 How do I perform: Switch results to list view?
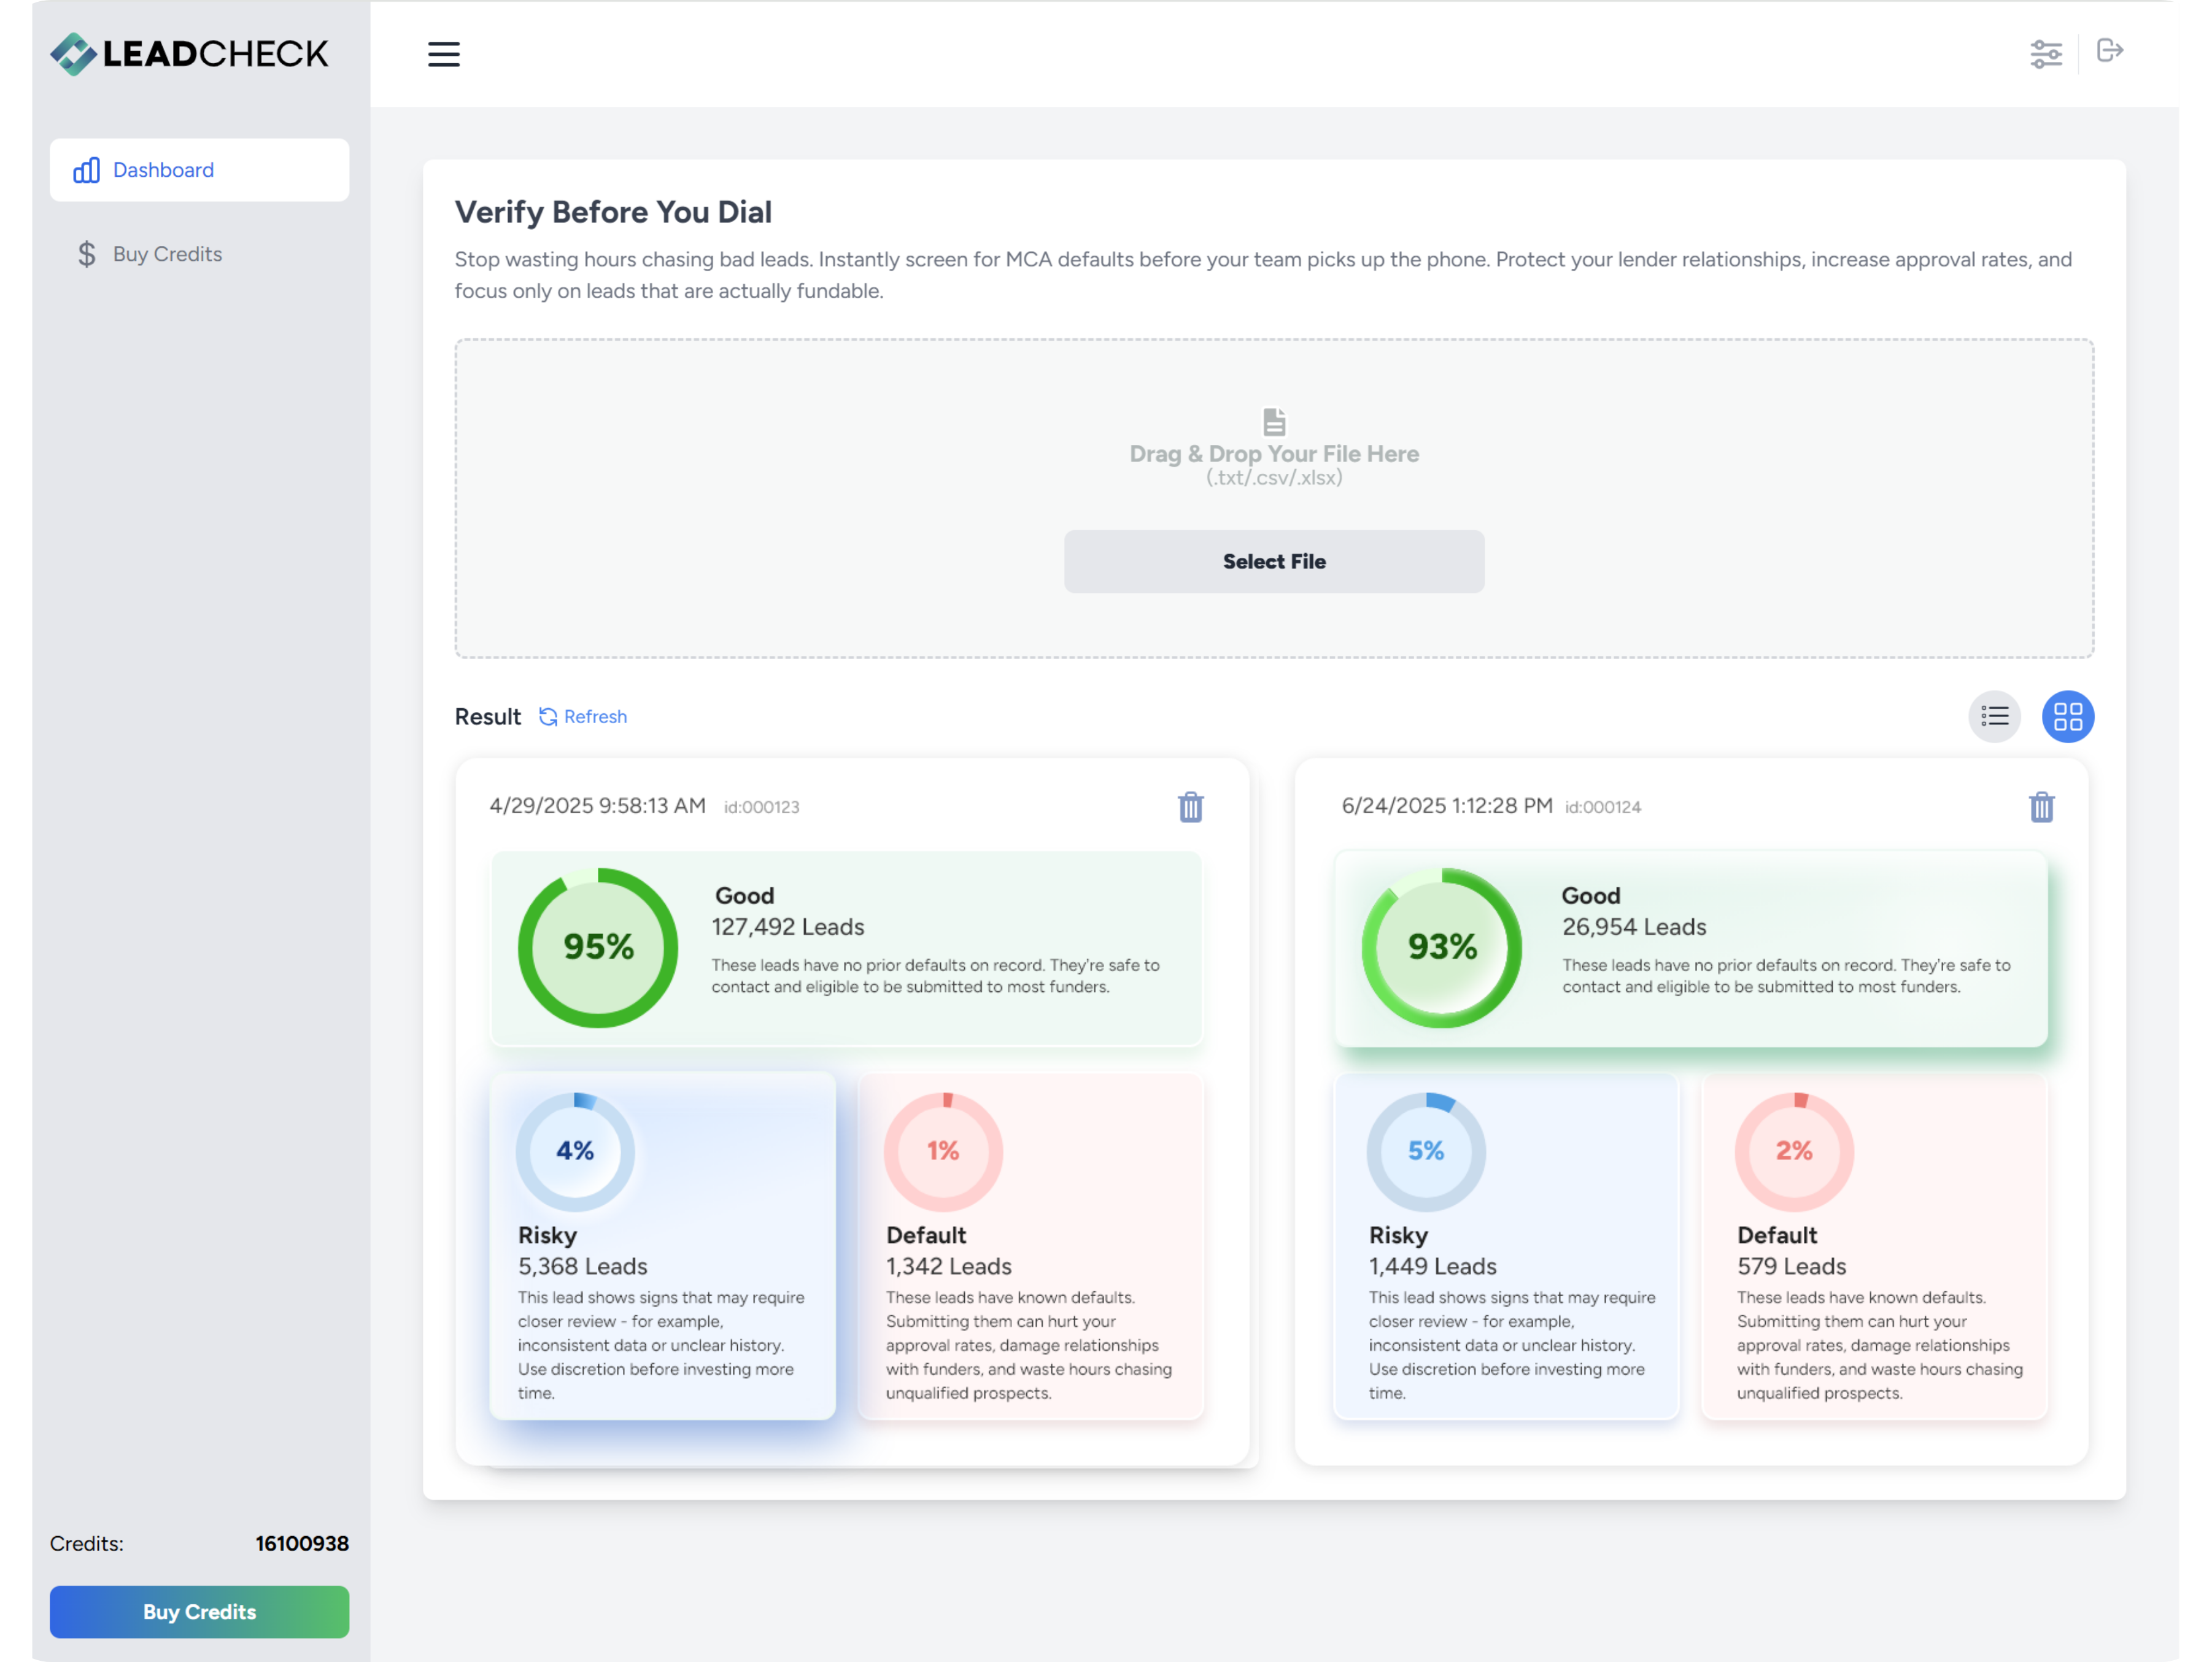(1994, 716)
